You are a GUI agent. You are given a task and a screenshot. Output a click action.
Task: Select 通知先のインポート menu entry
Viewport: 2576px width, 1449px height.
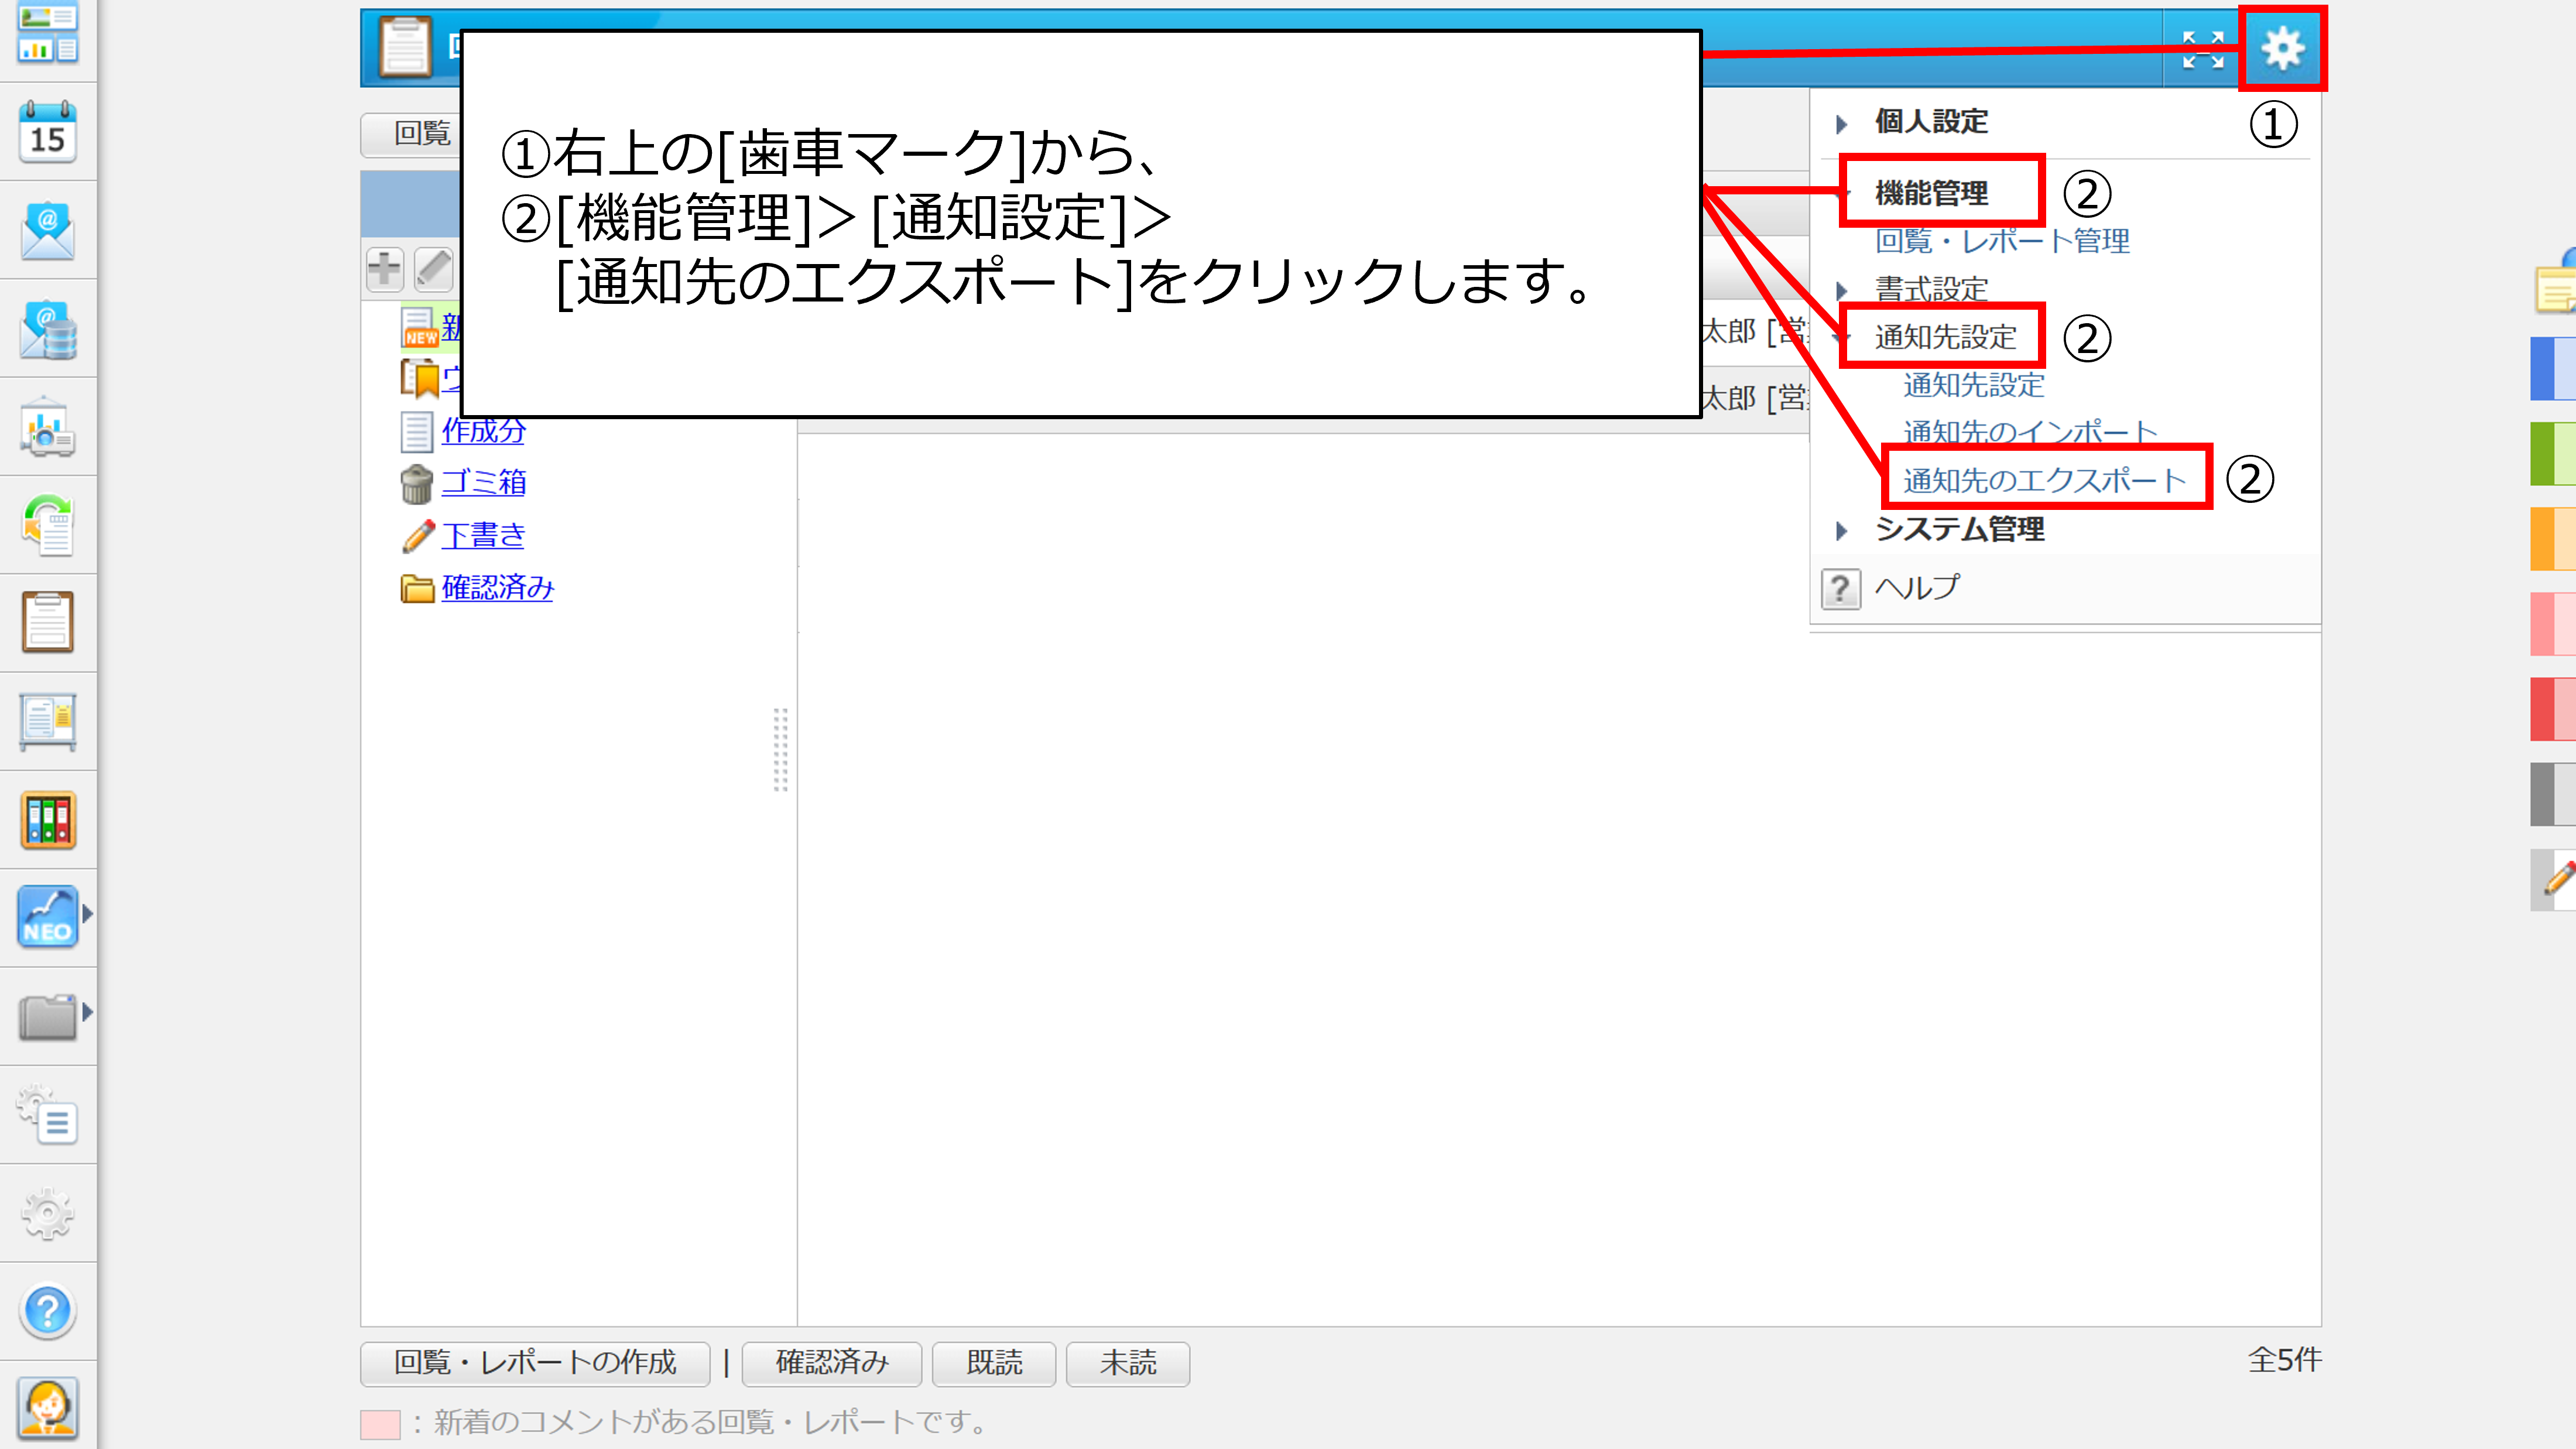[2030, 432]
